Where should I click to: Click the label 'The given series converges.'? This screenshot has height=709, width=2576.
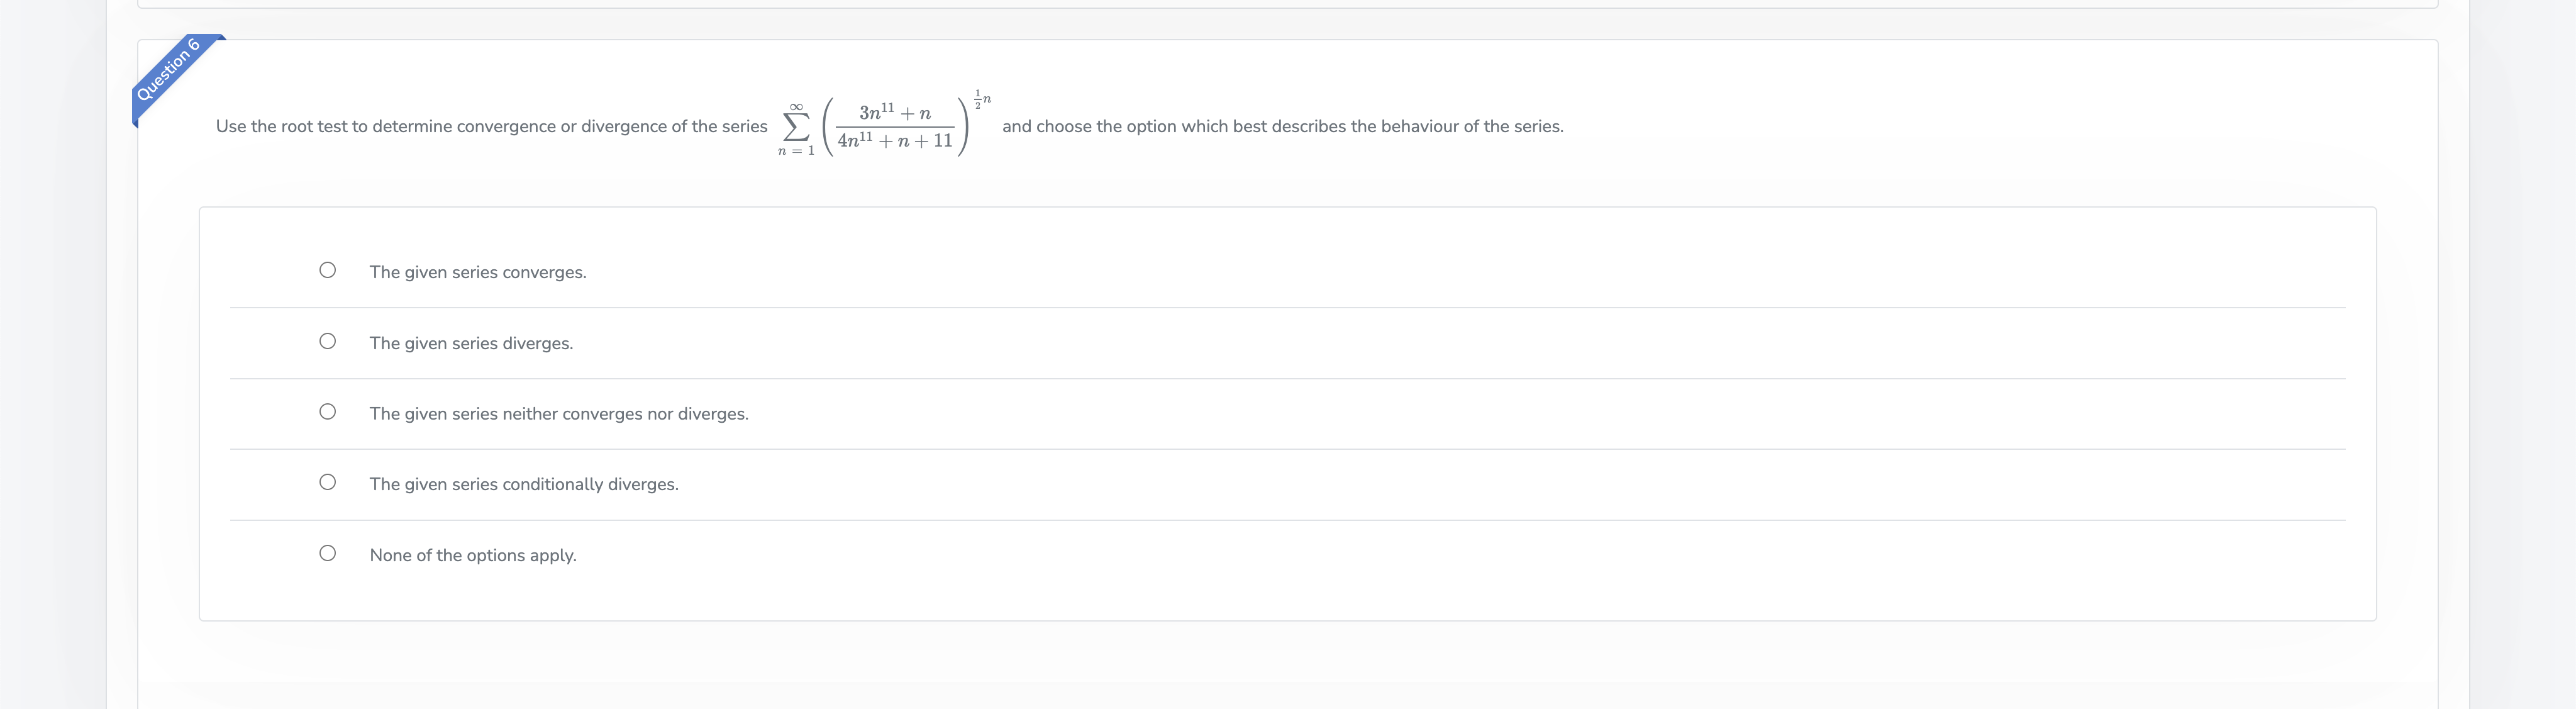[x=477, y=271]
